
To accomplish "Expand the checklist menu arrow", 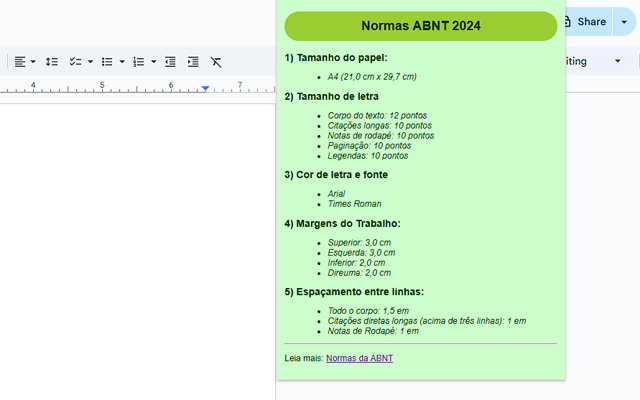I will [90, 62].
